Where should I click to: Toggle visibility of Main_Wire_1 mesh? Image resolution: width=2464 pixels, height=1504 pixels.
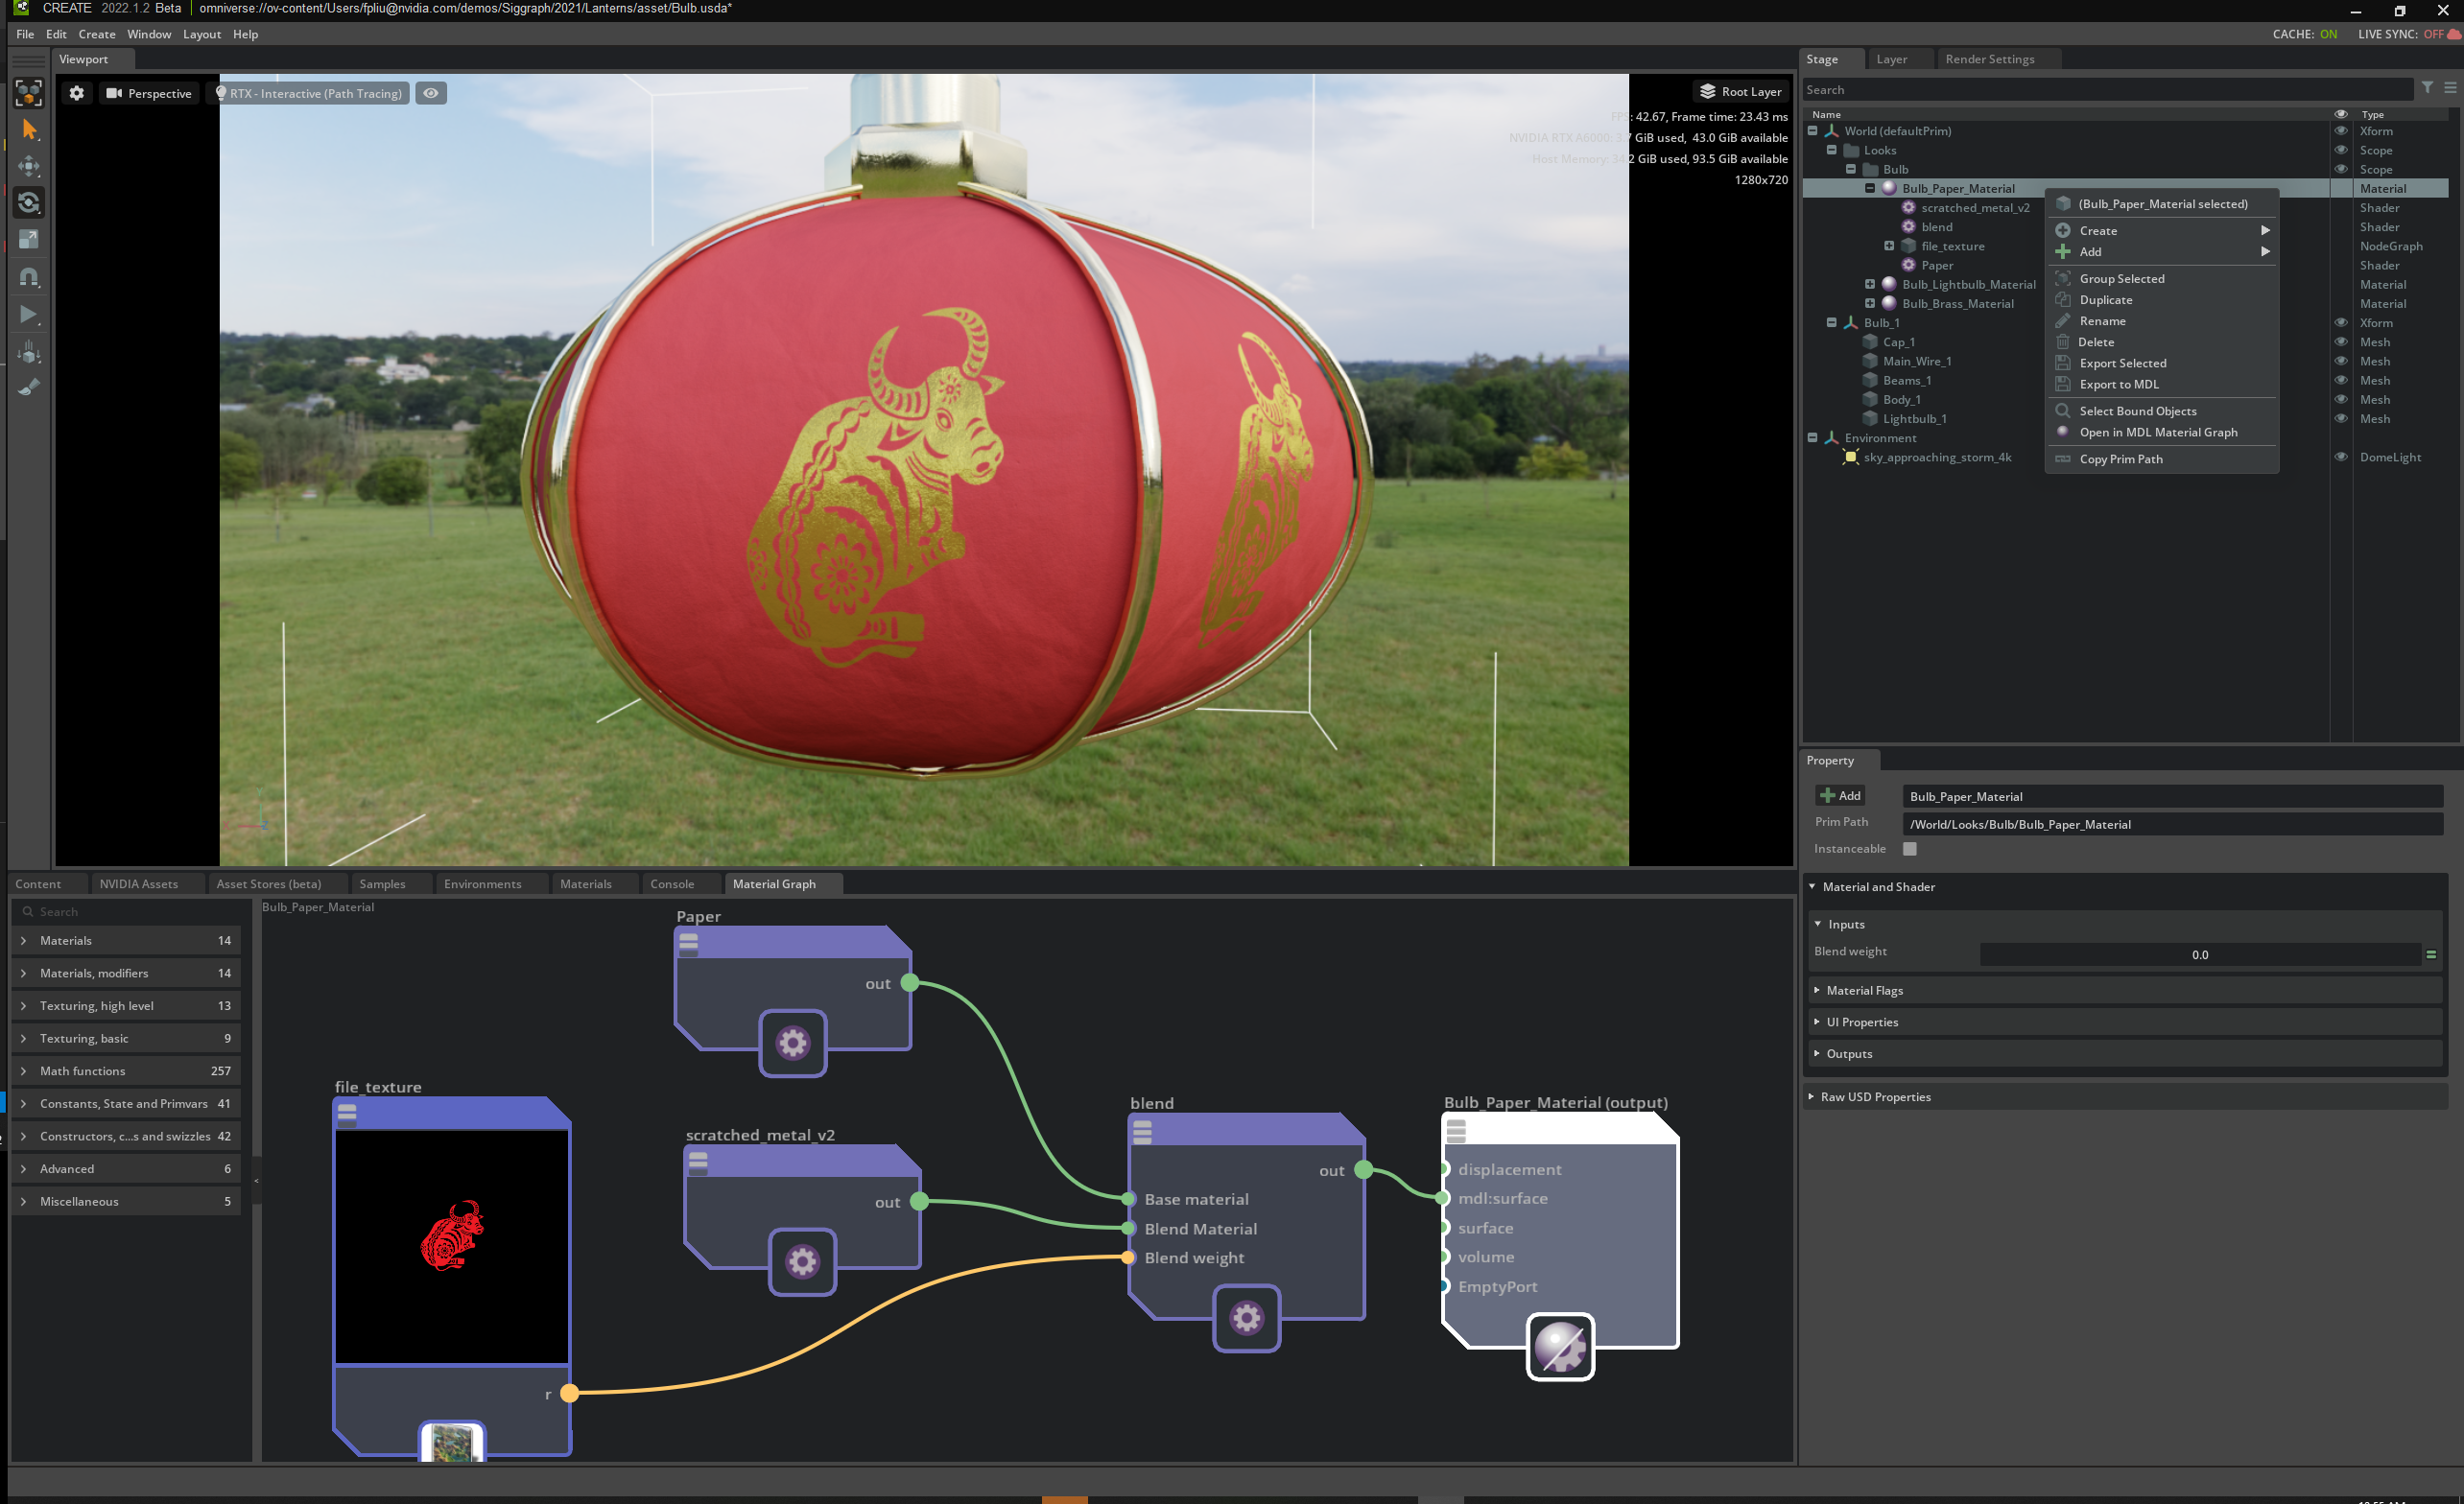click(2341, 361)
